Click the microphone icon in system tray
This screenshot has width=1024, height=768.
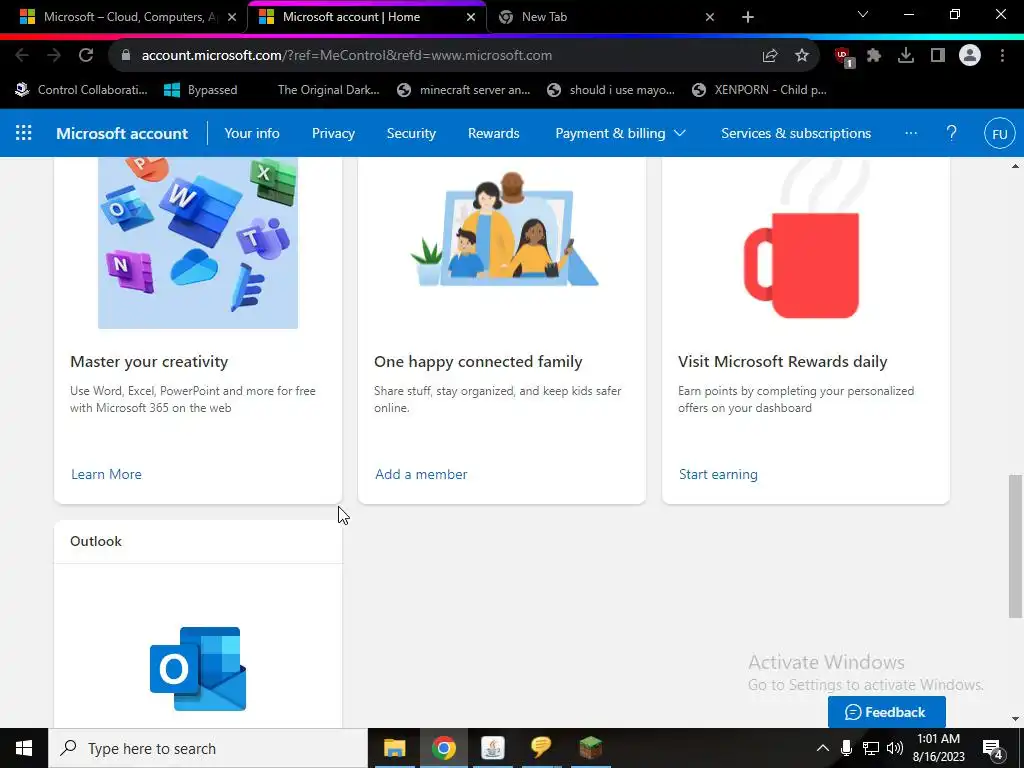[846, 748]
